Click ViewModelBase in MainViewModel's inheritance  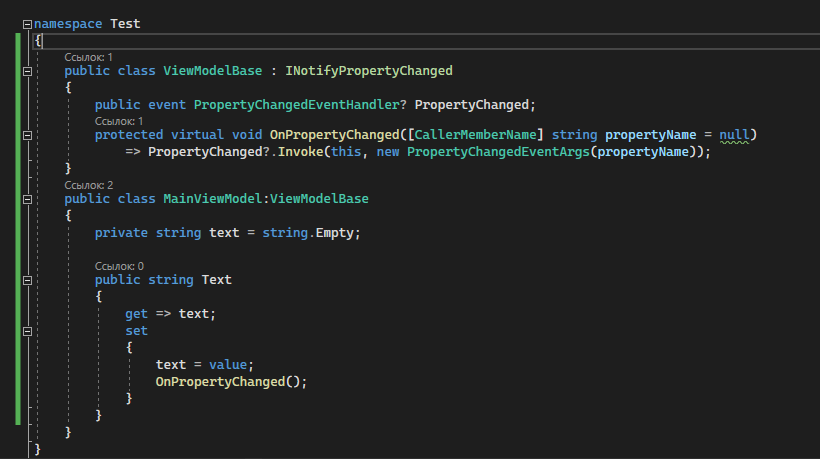(319, 199)
